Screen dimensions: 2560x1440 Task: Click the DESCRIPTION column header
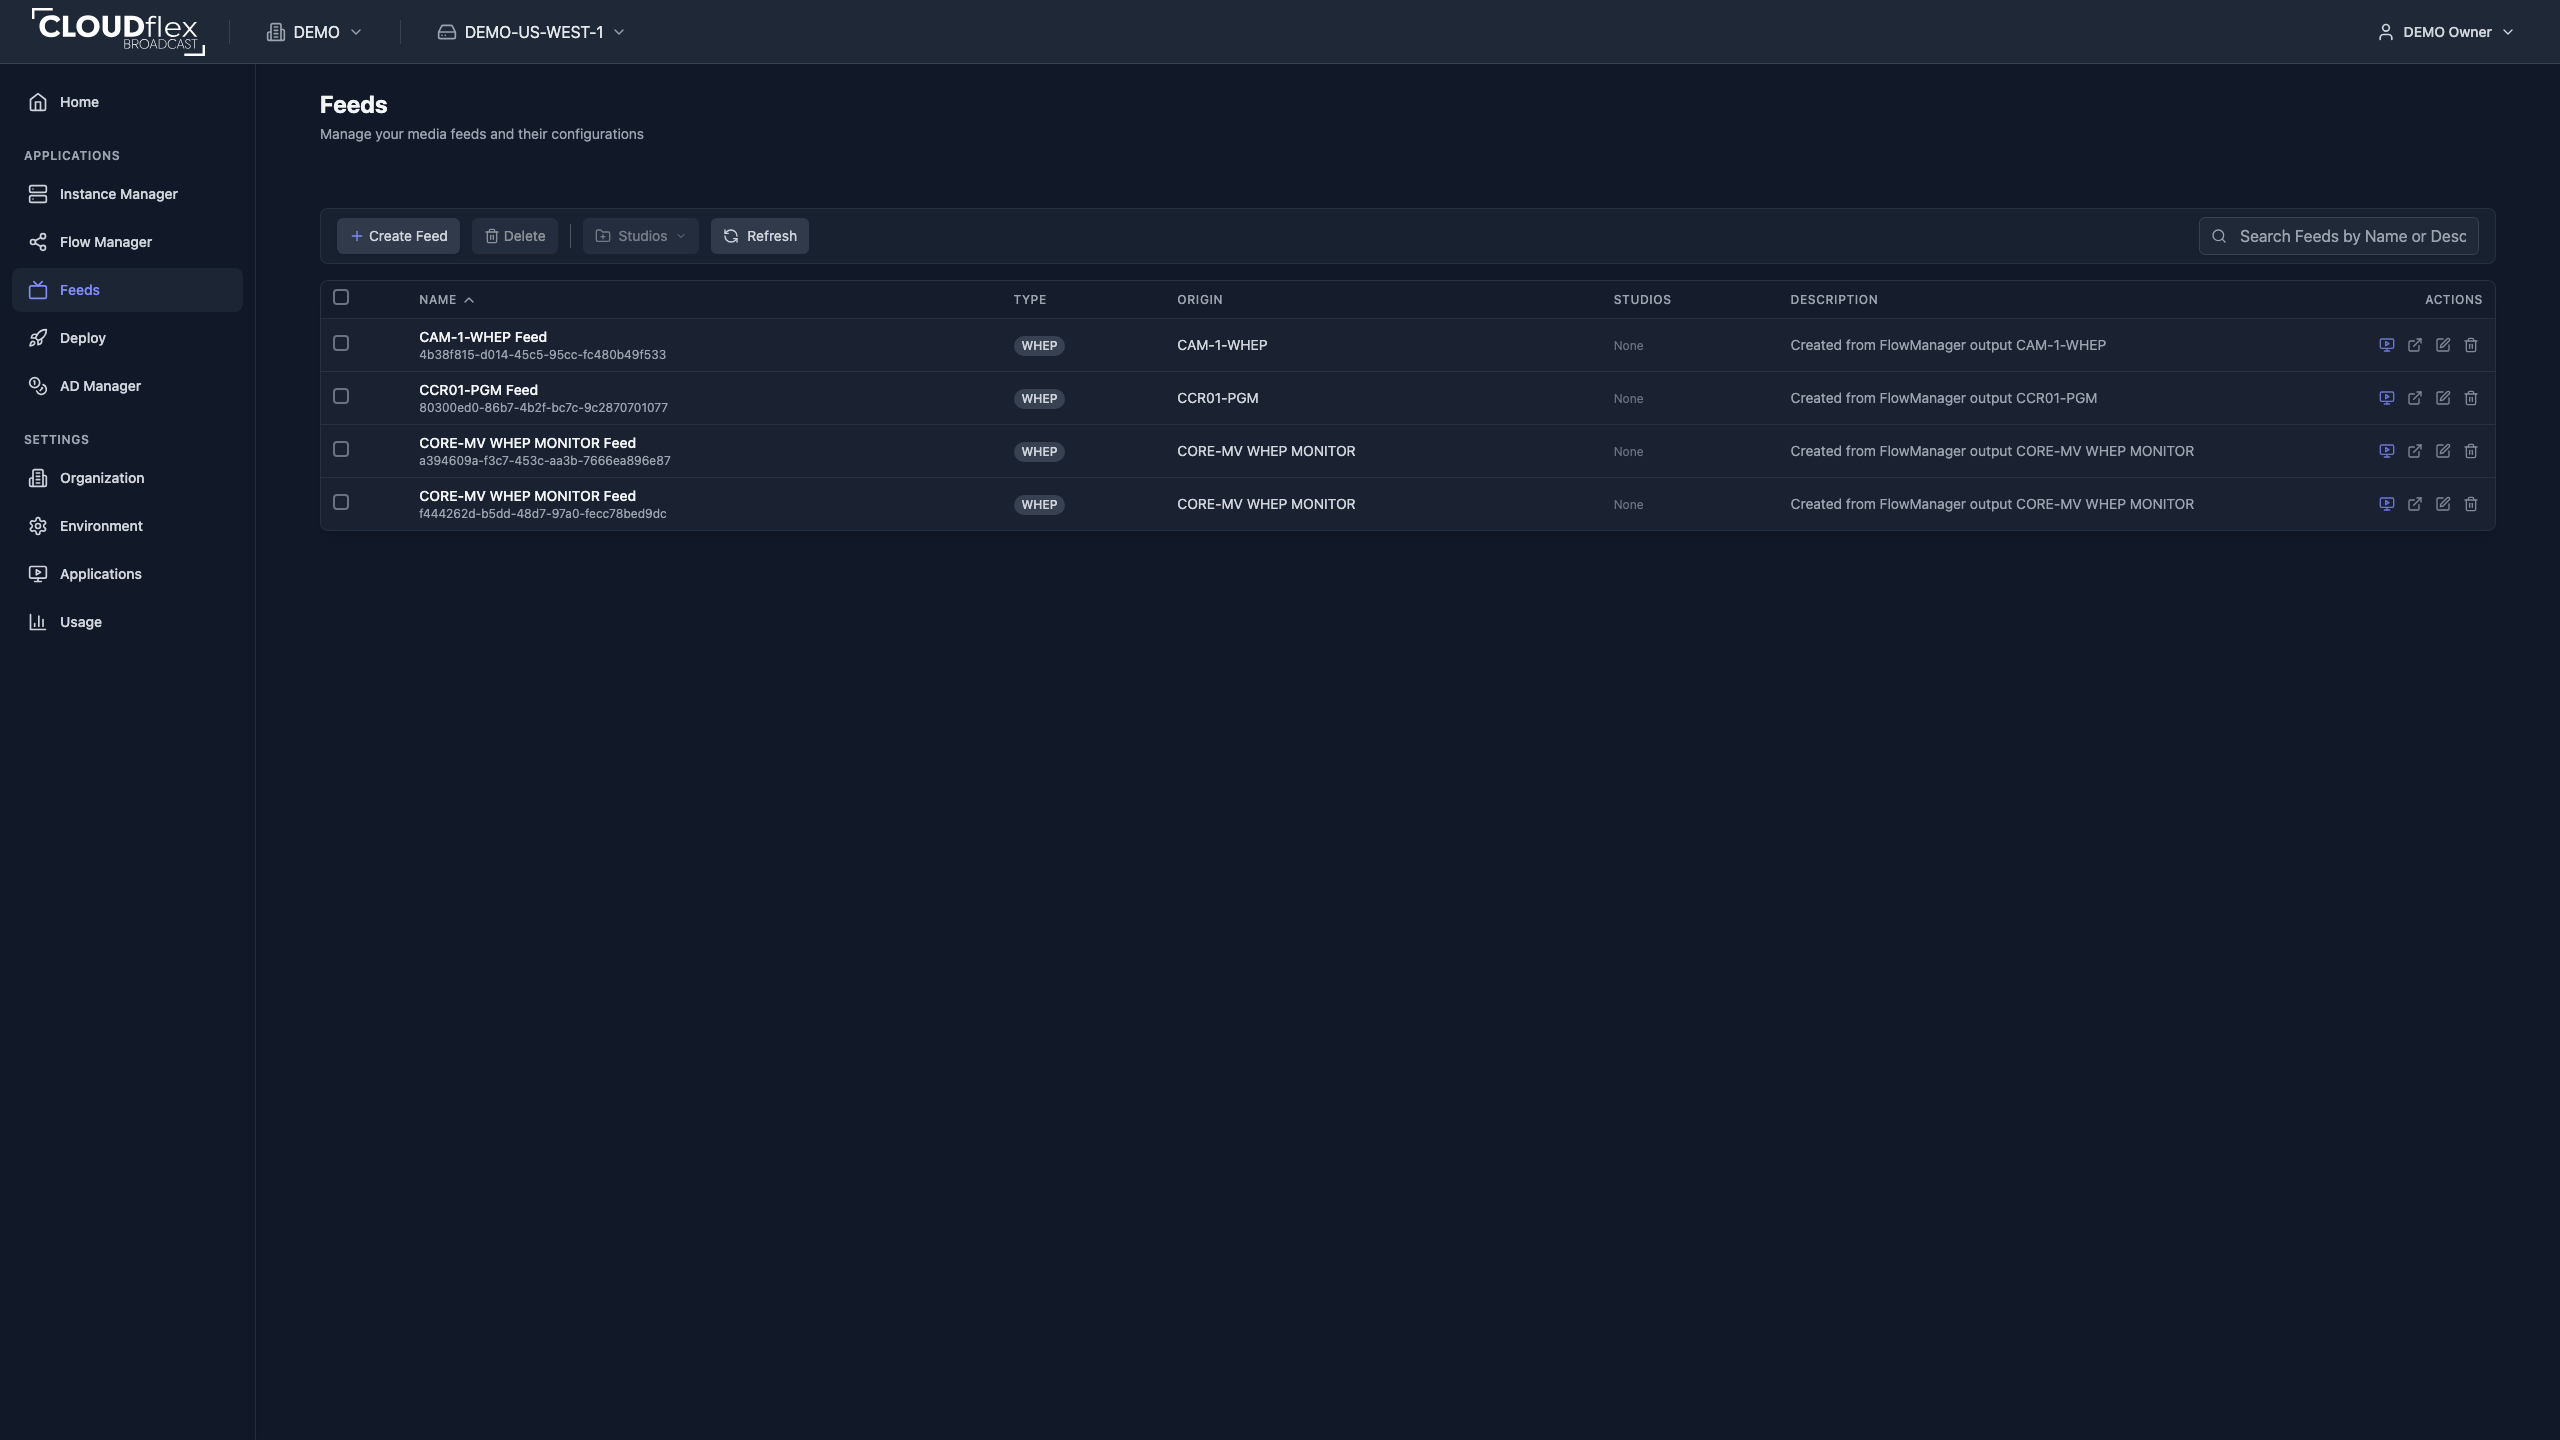pos(1833,300)
